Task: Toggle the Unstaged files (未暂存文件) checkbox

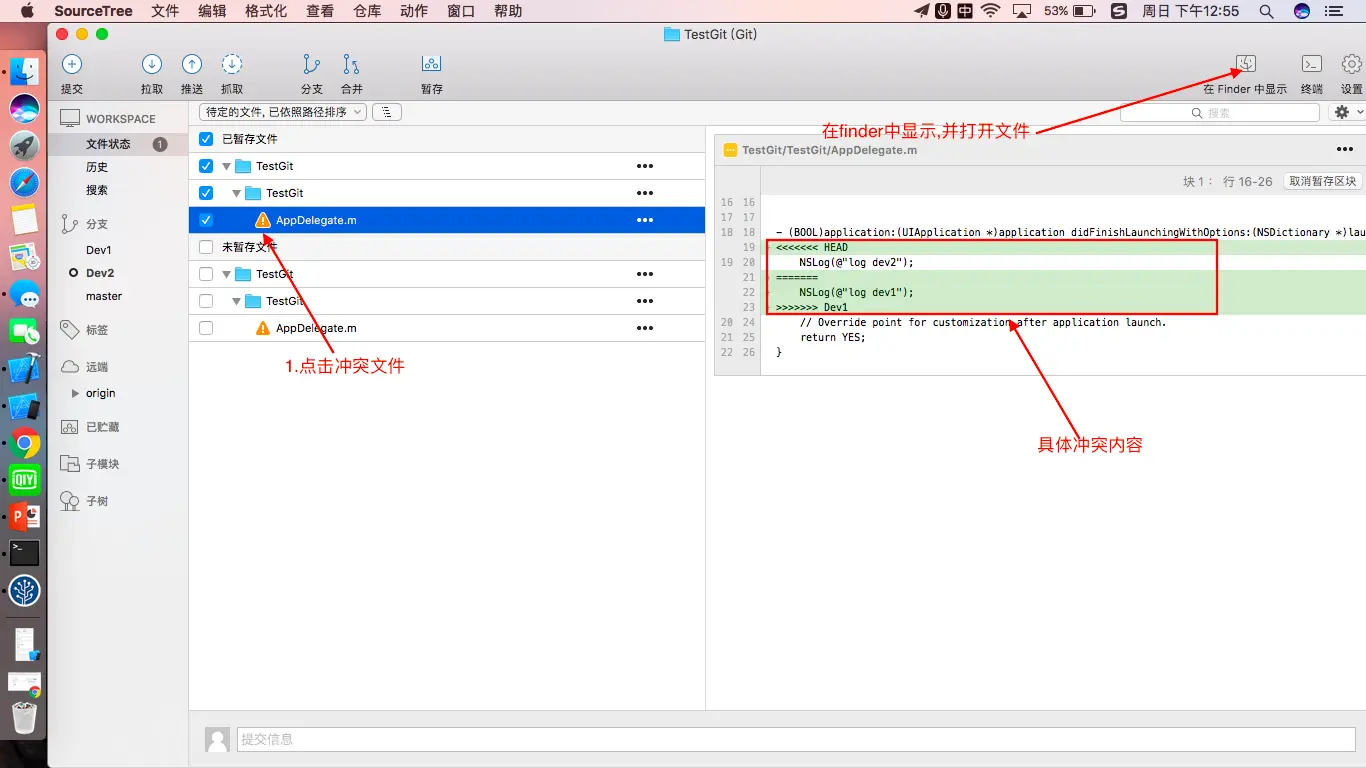Action: coord(206,247)
